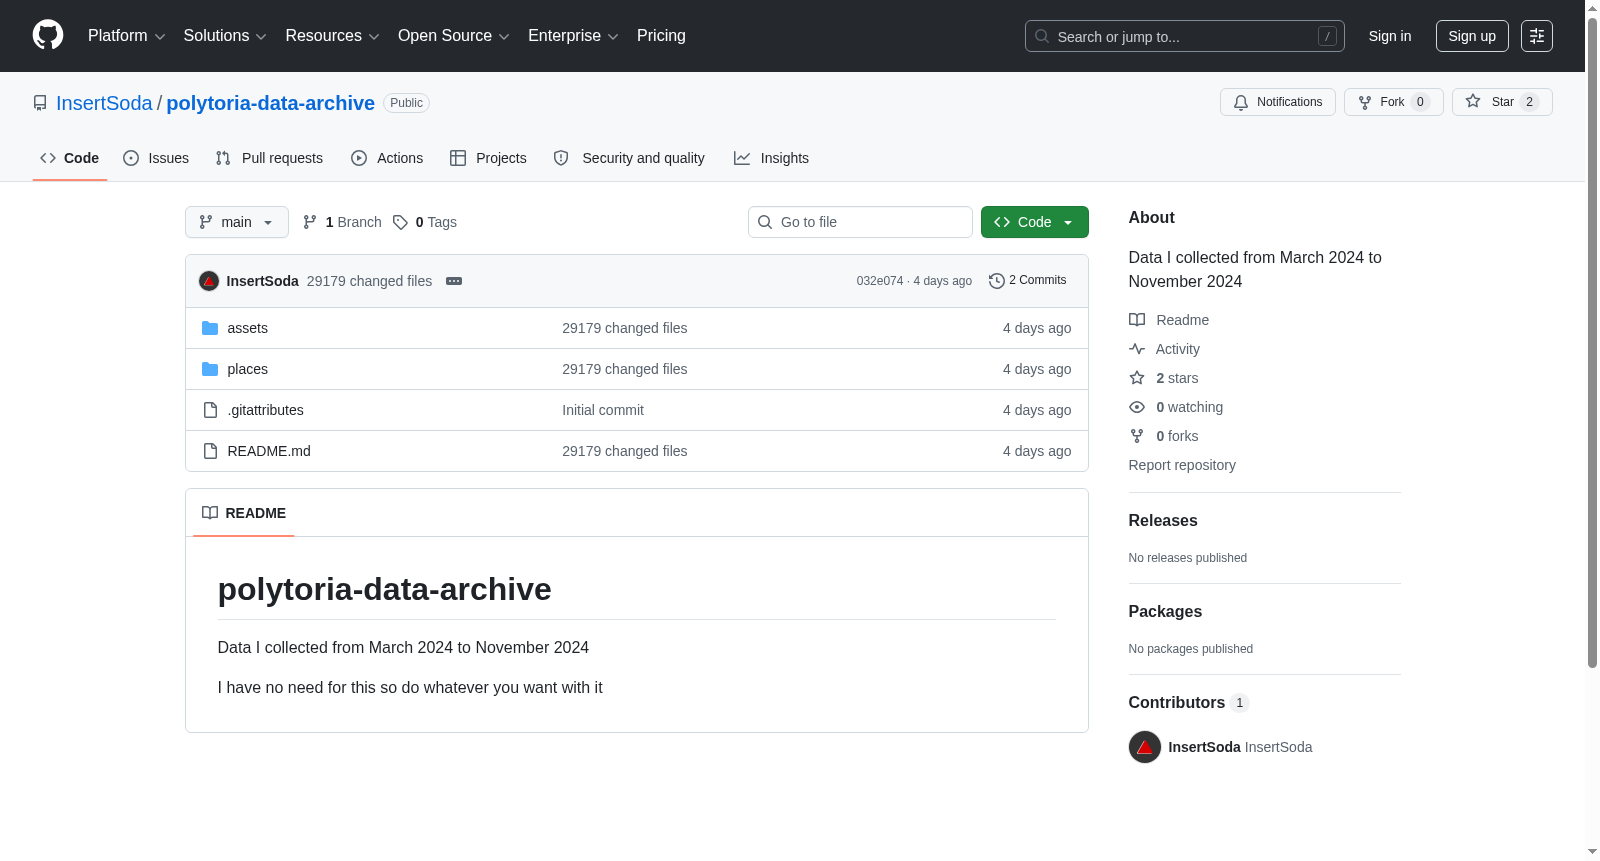Expand commit message ellipsis button

454,281
